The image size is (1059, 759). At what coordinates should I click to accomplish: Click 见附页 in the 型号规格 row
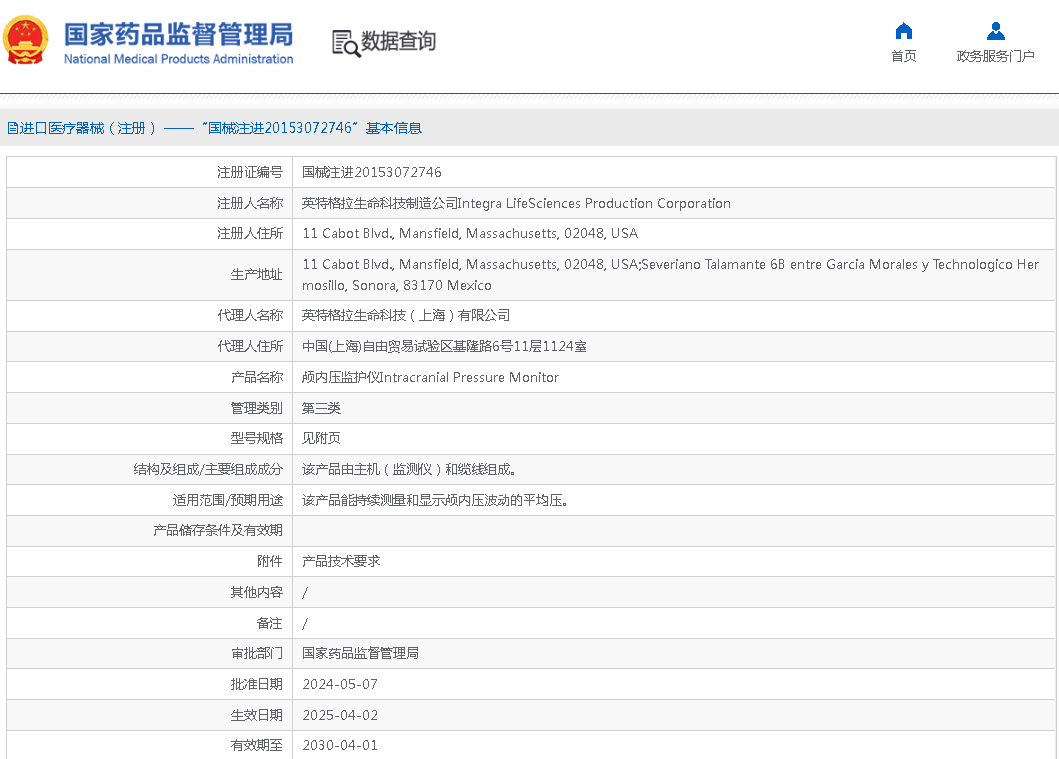[x=321, y=438]
